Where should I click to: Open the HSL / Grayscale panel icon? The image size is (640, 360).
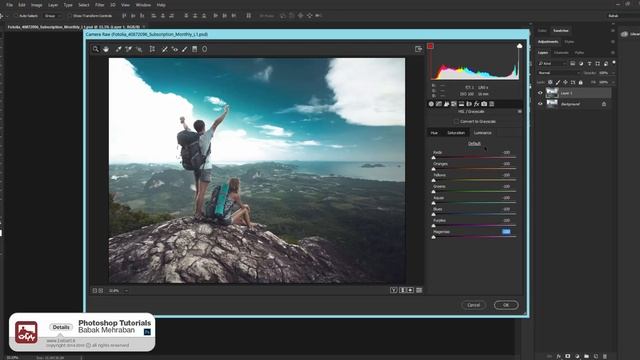tap(454, 104)
